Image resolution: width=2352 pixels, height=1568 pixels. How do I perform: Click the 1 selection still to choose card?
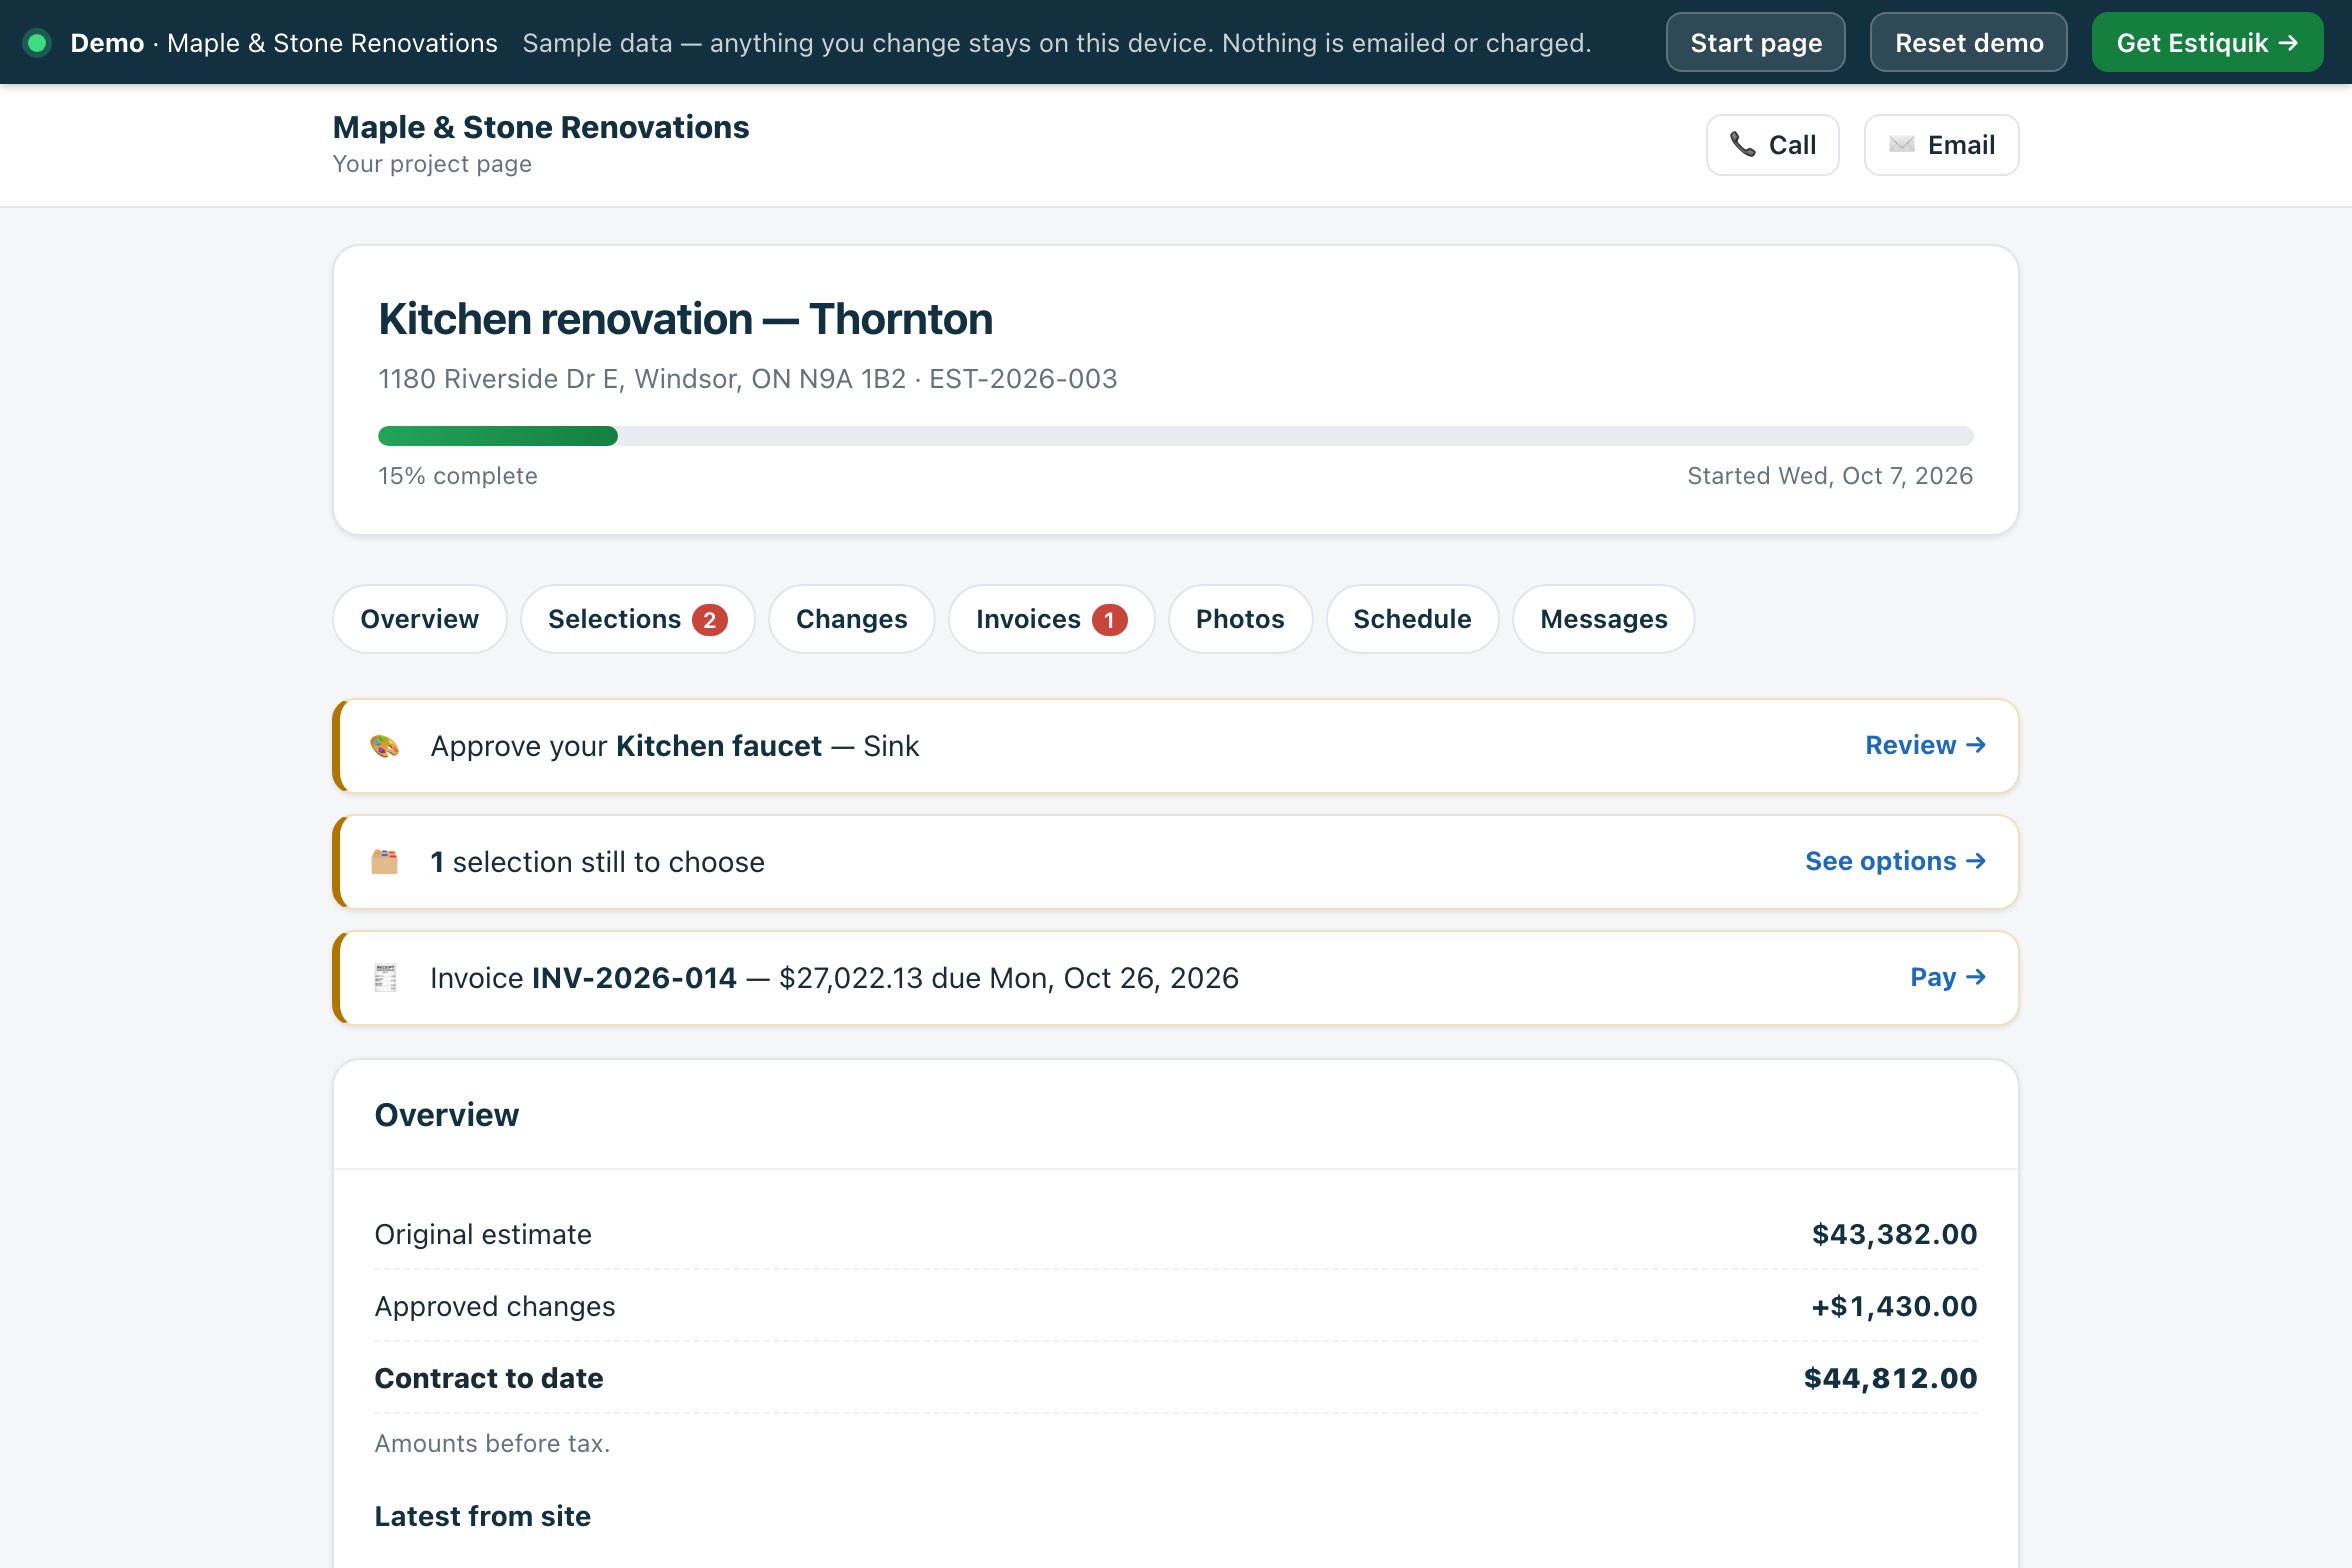coord(1175,862)
